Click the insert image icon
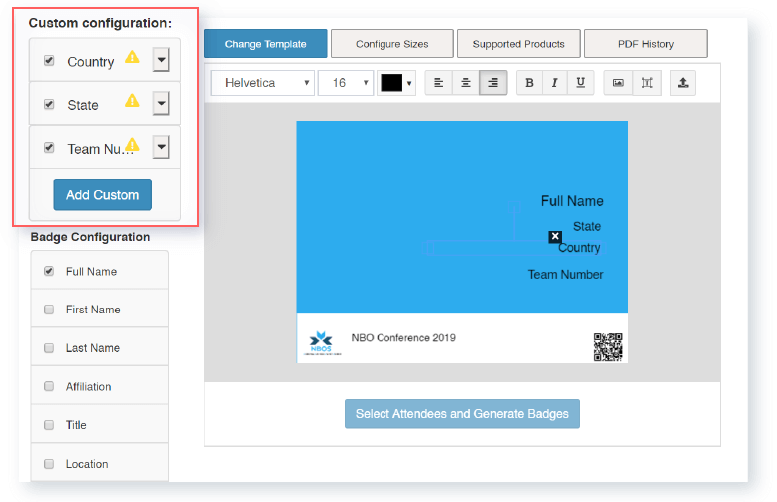The height and width of the screenshot is (502, 777). (x=618, y=83)
